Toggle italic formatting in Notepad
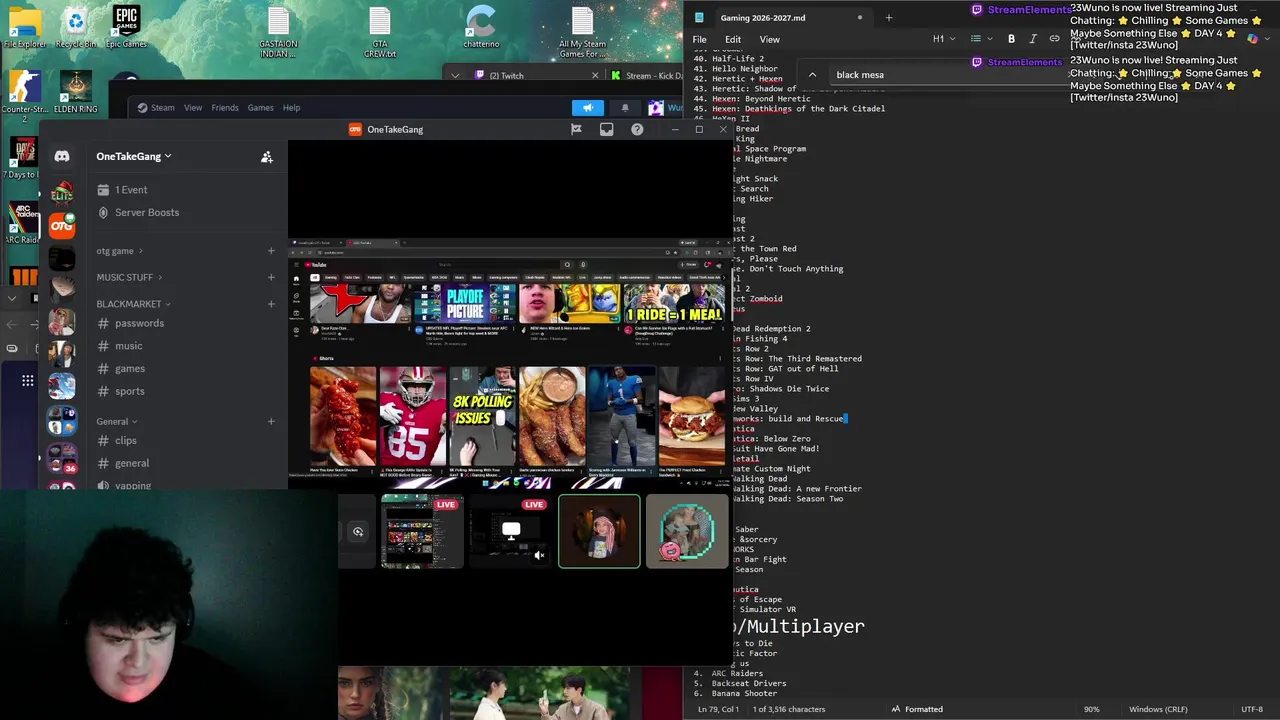The image size is (1280, 720). (1032, 39)
